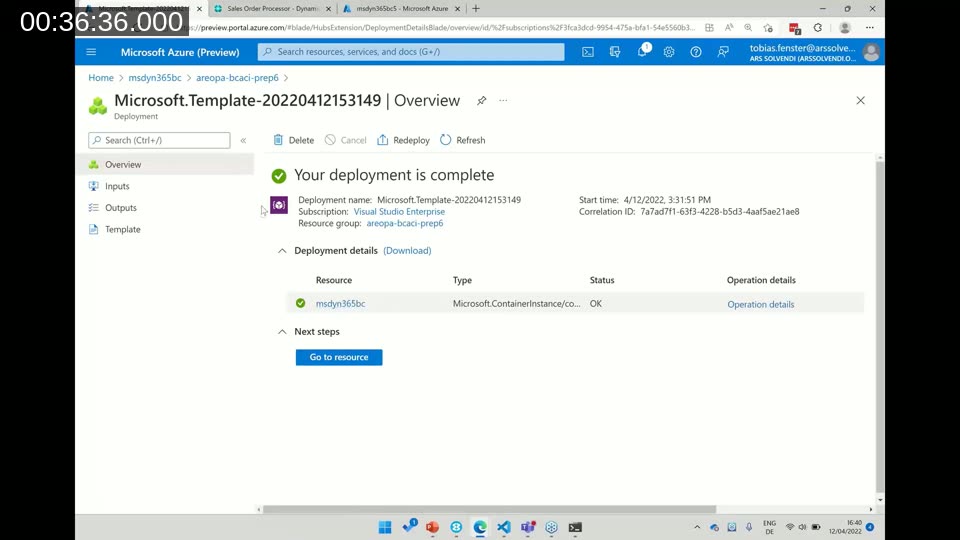Open the terminal app from the taskbar

coord(576,527)
